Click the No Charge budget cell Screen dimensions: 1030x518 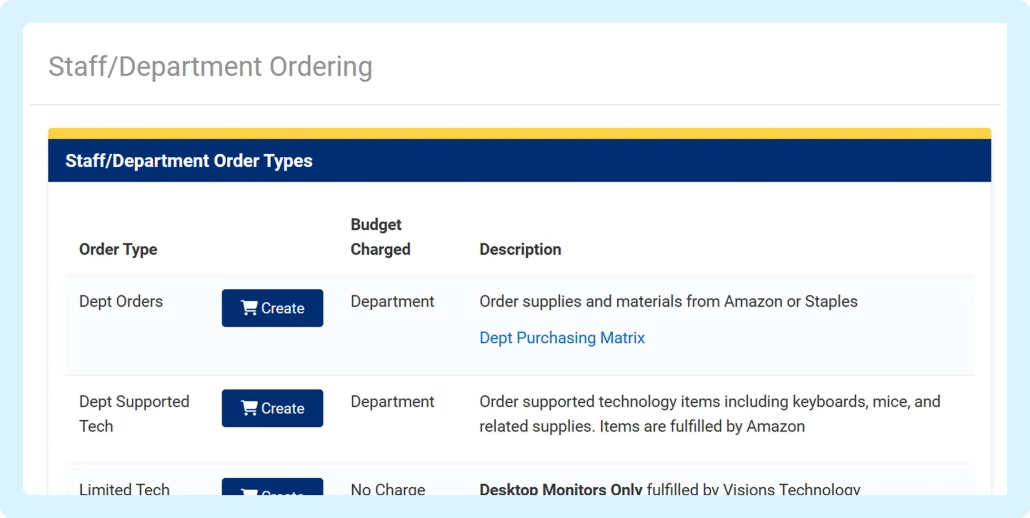388,489
